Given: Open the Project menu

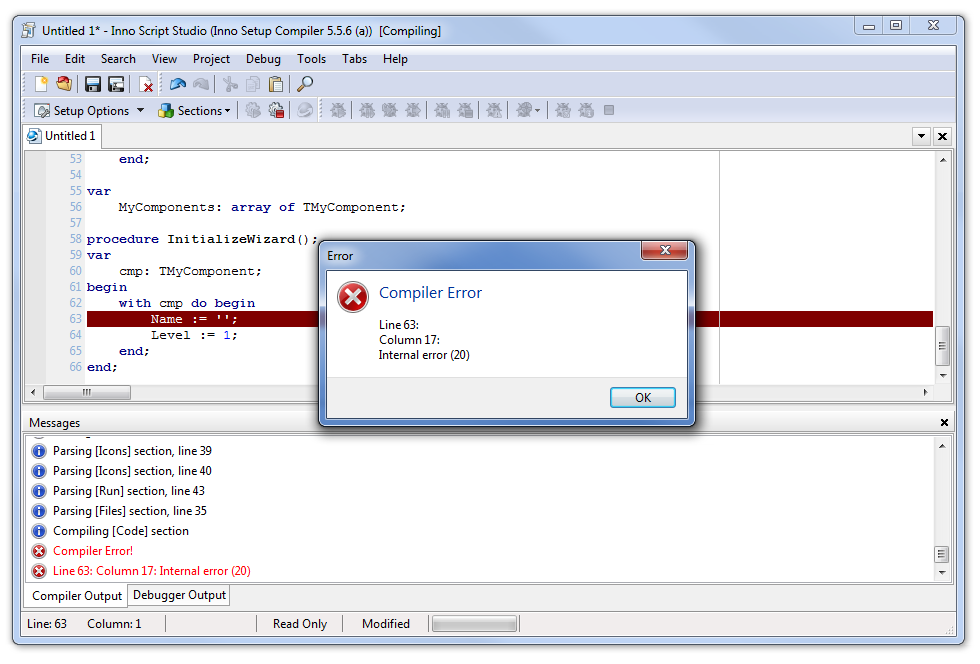Looking at the screenshot, I should (211, 59).
